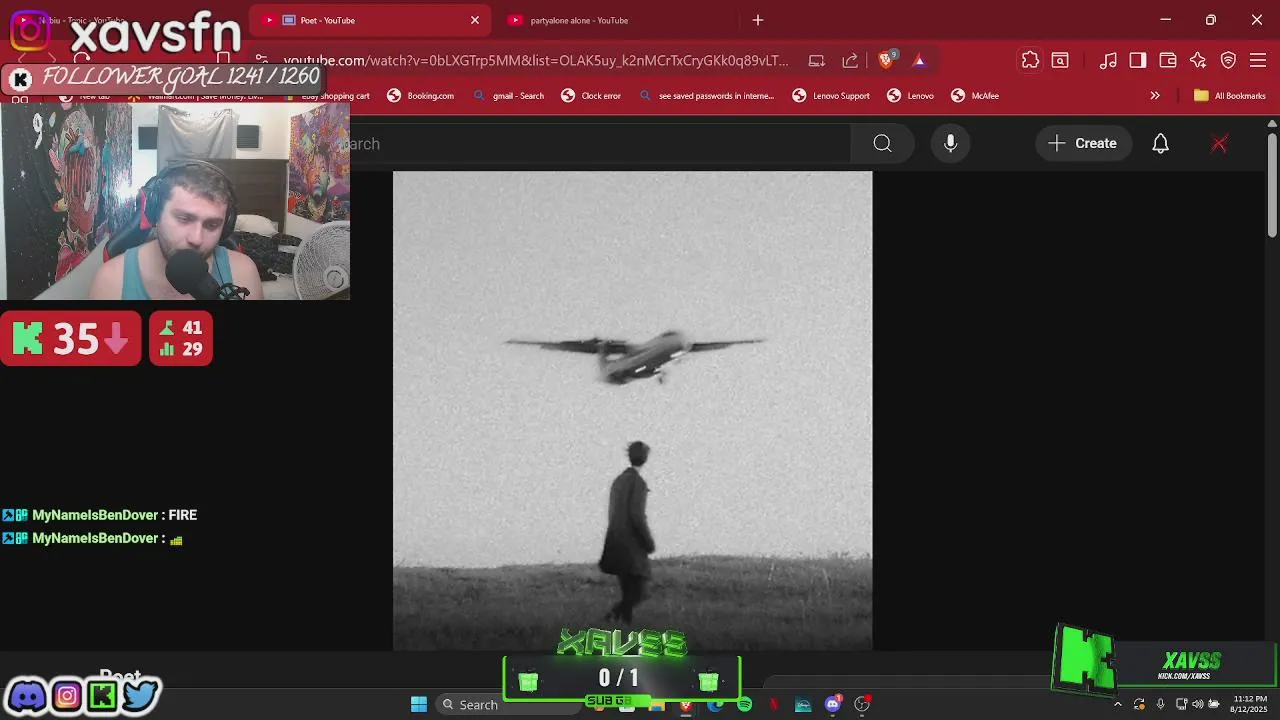Open the All Bookmarks folder
The width and height of the screenshot is (1280, 720).
click(x=1230, y=96)
